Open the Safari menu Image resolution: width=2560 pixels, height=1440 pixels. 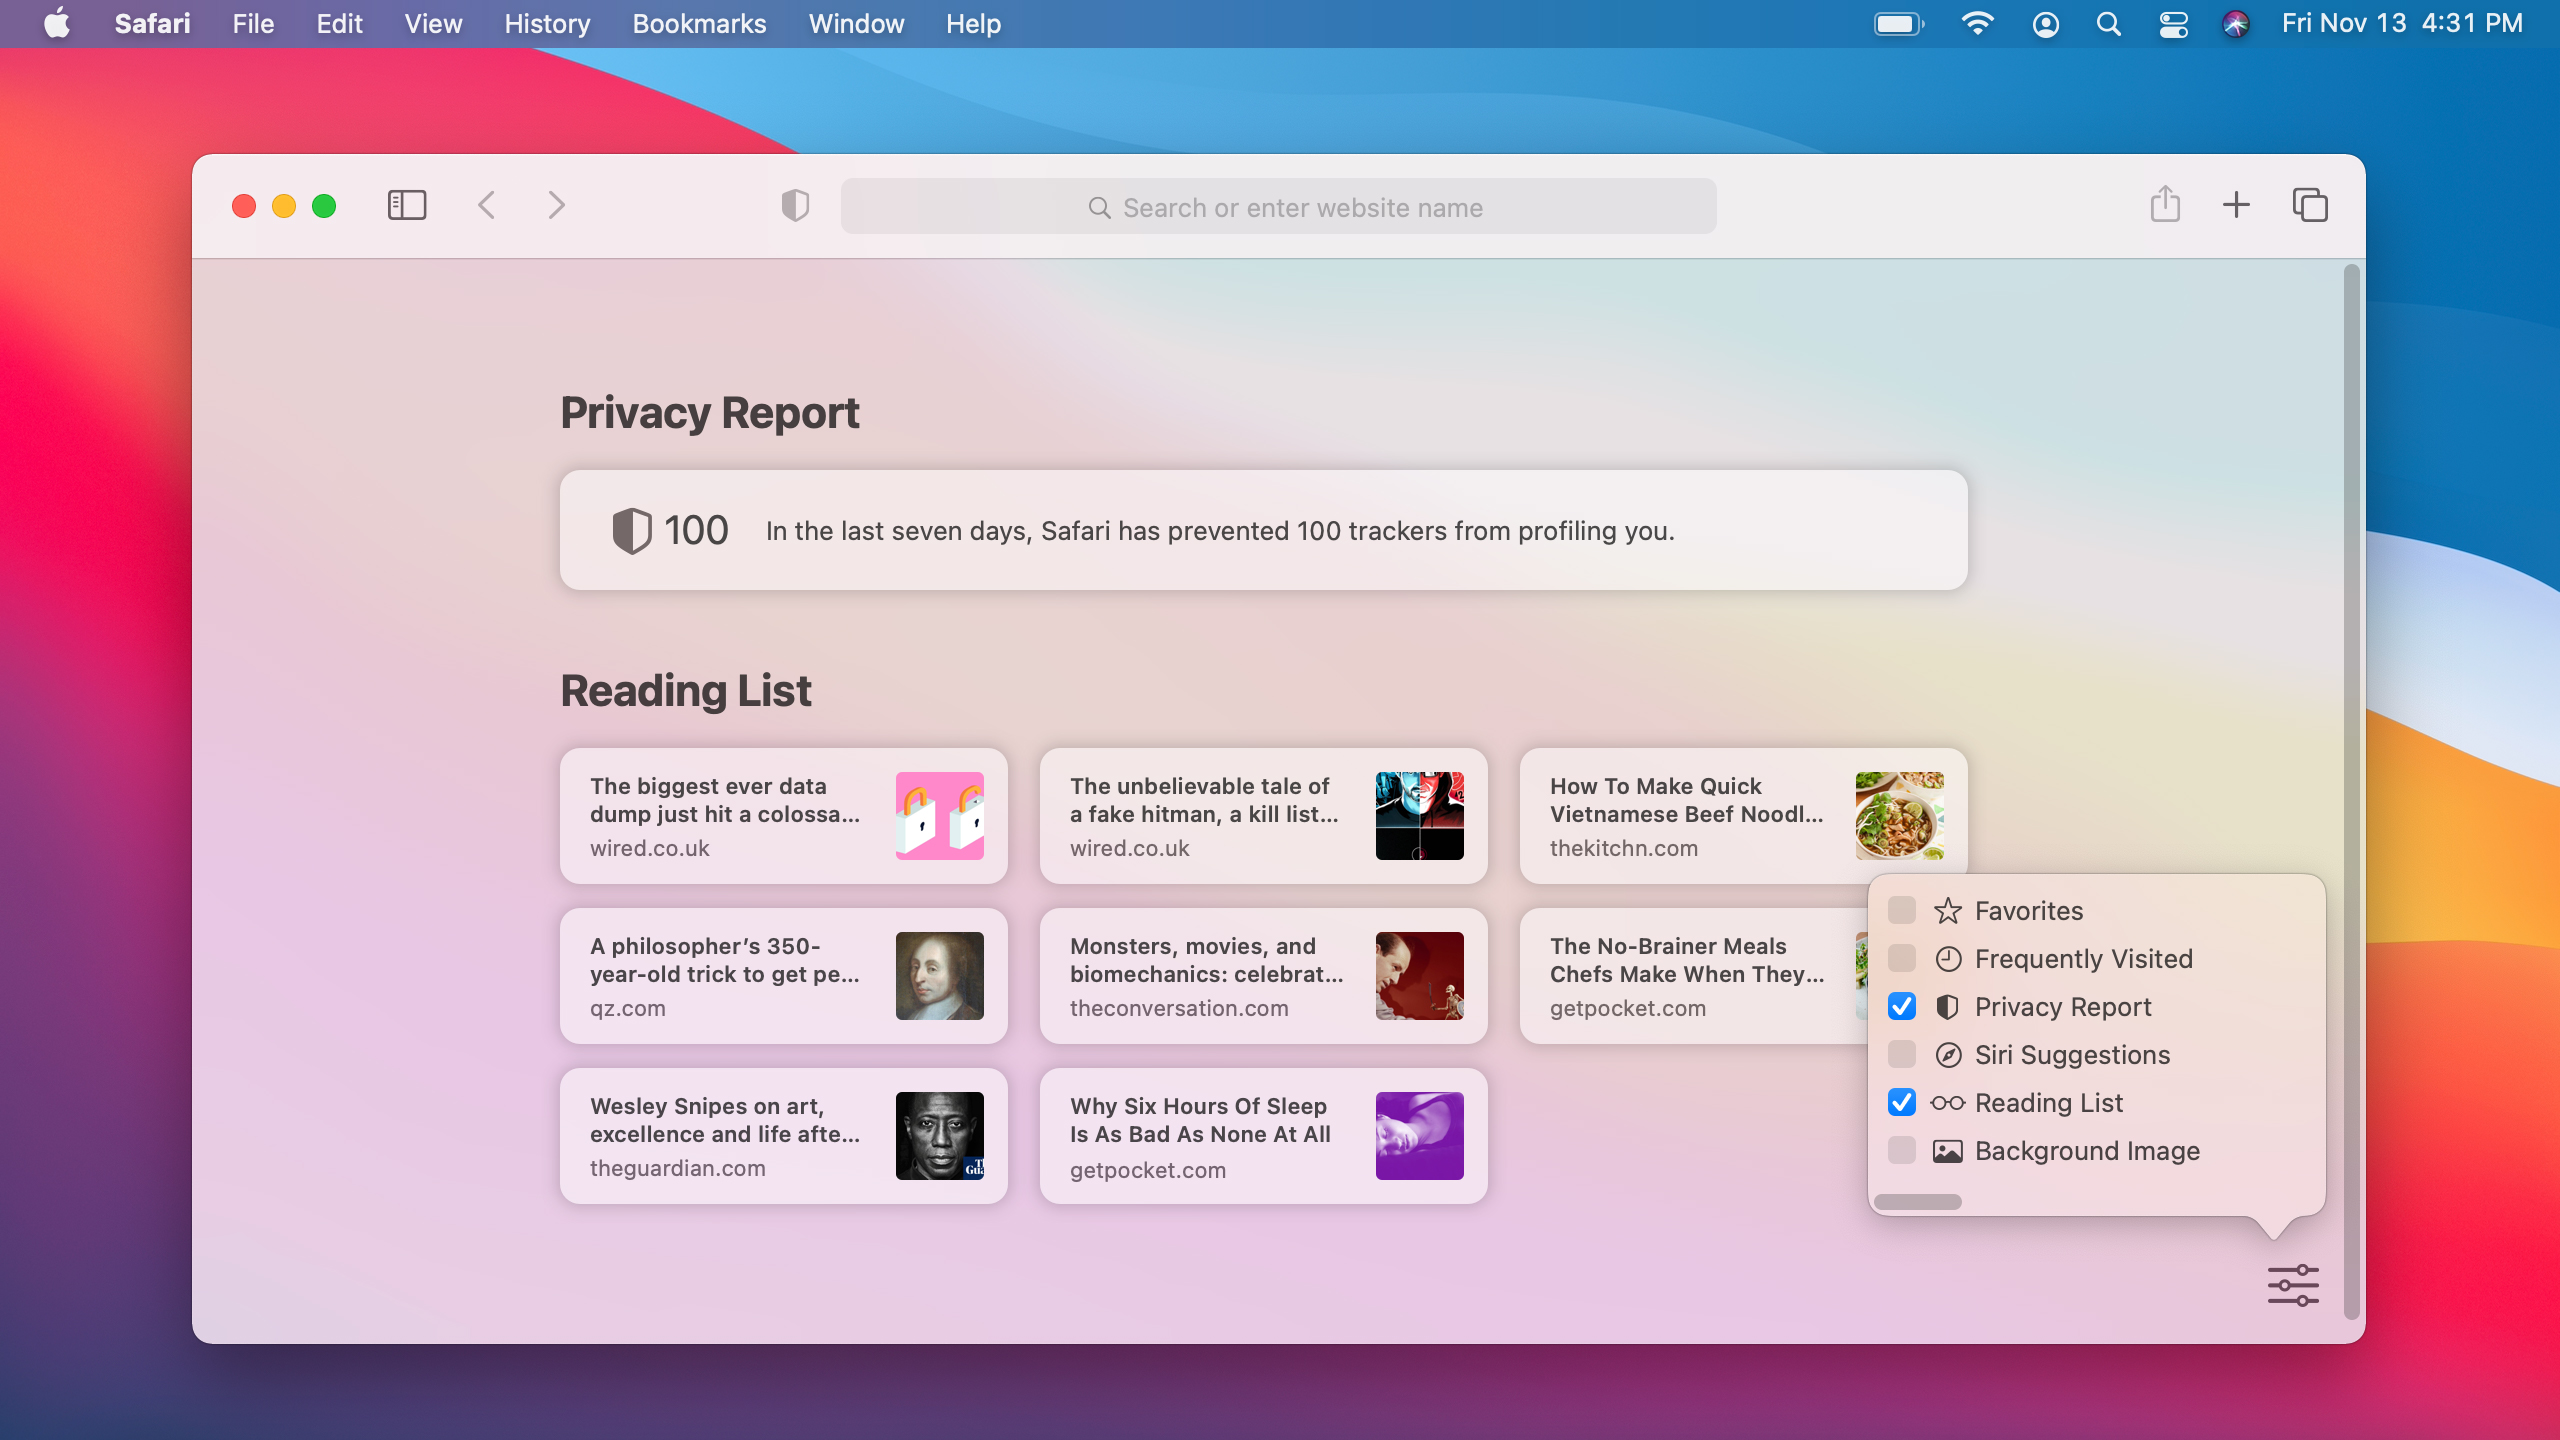[x=152, y=23]
